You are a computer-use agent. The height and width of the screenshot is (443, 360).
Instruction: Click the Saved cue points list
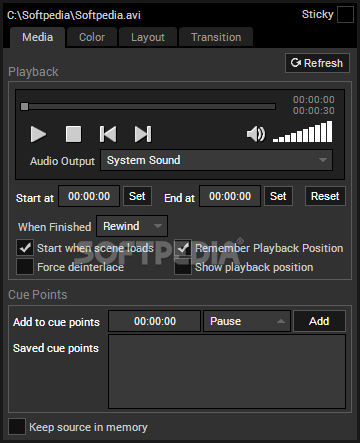(x=227, y=372)
